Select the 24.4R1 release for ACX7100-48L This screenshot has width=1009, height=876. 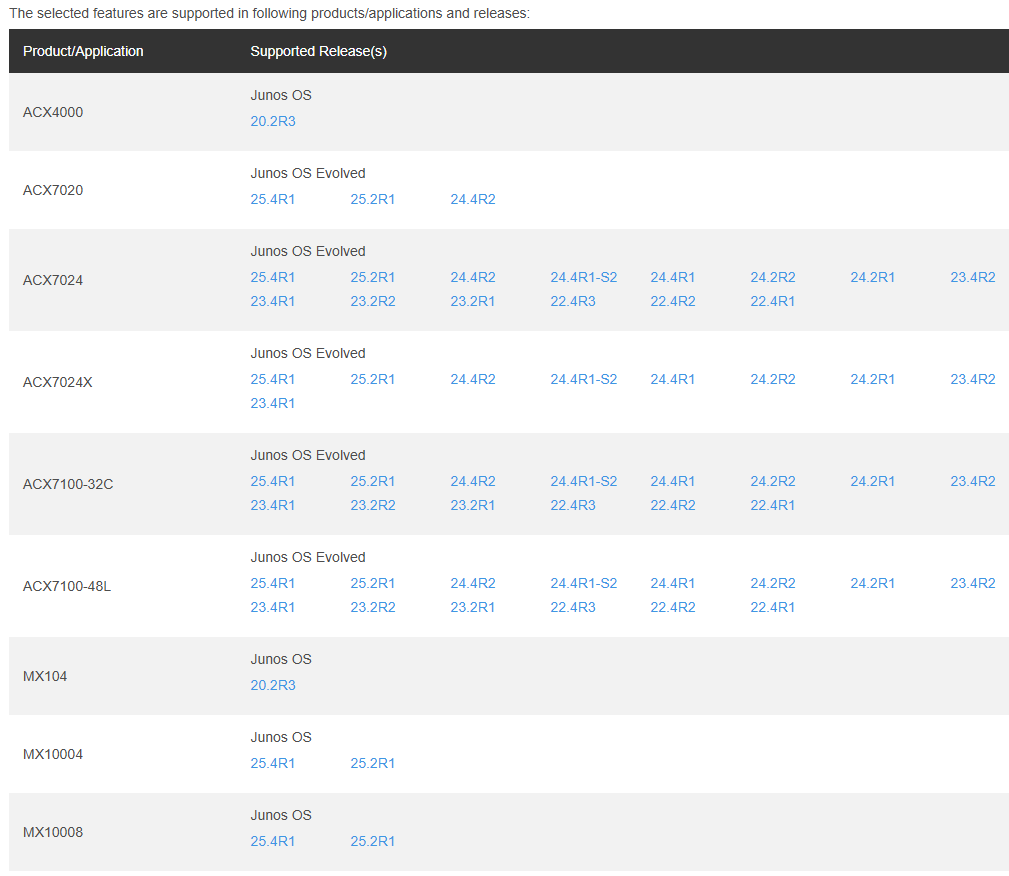[x=672, y=583]
